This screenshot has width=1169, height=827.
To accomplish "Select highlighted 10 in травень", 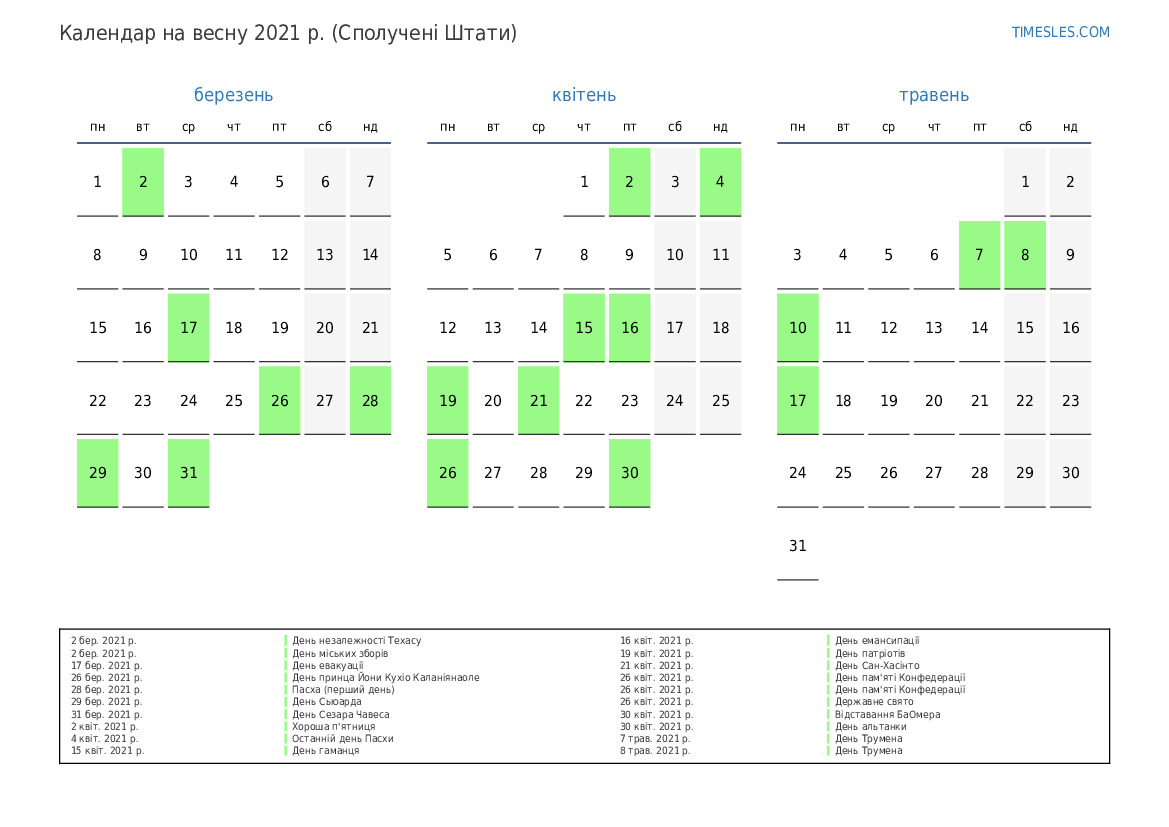I will pyautogui.click(x=797, y=327).
